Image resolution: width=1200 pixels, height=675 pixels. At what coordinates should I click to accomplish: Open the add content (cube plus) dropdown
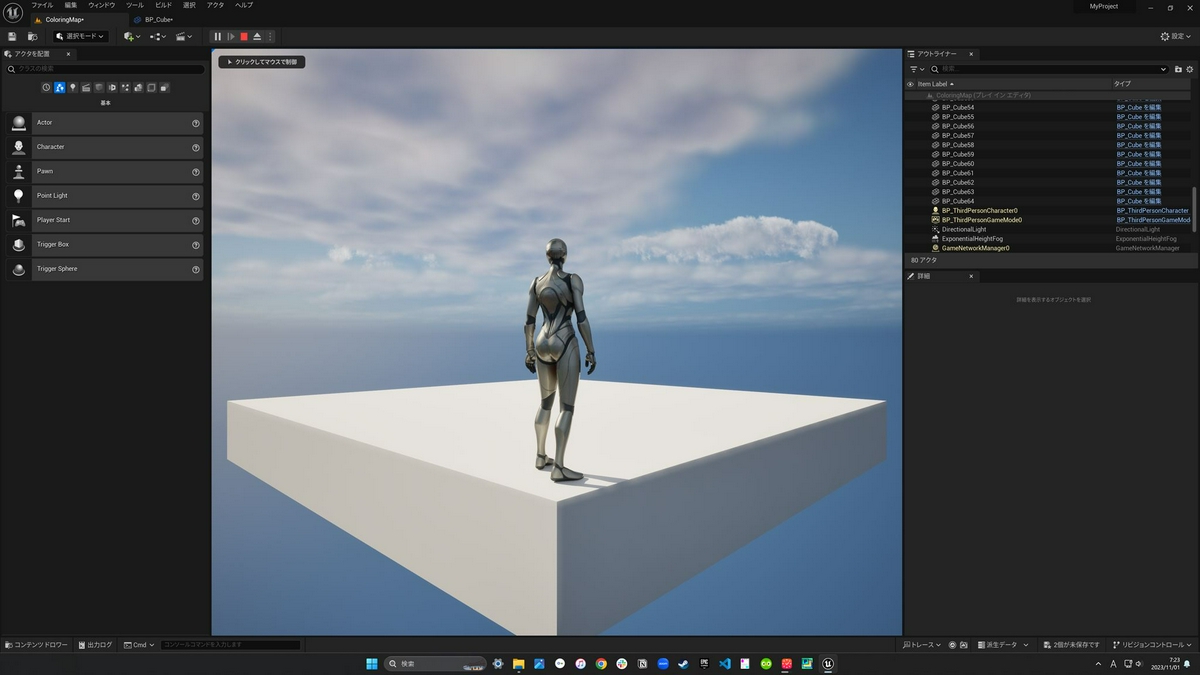(132, 36)
